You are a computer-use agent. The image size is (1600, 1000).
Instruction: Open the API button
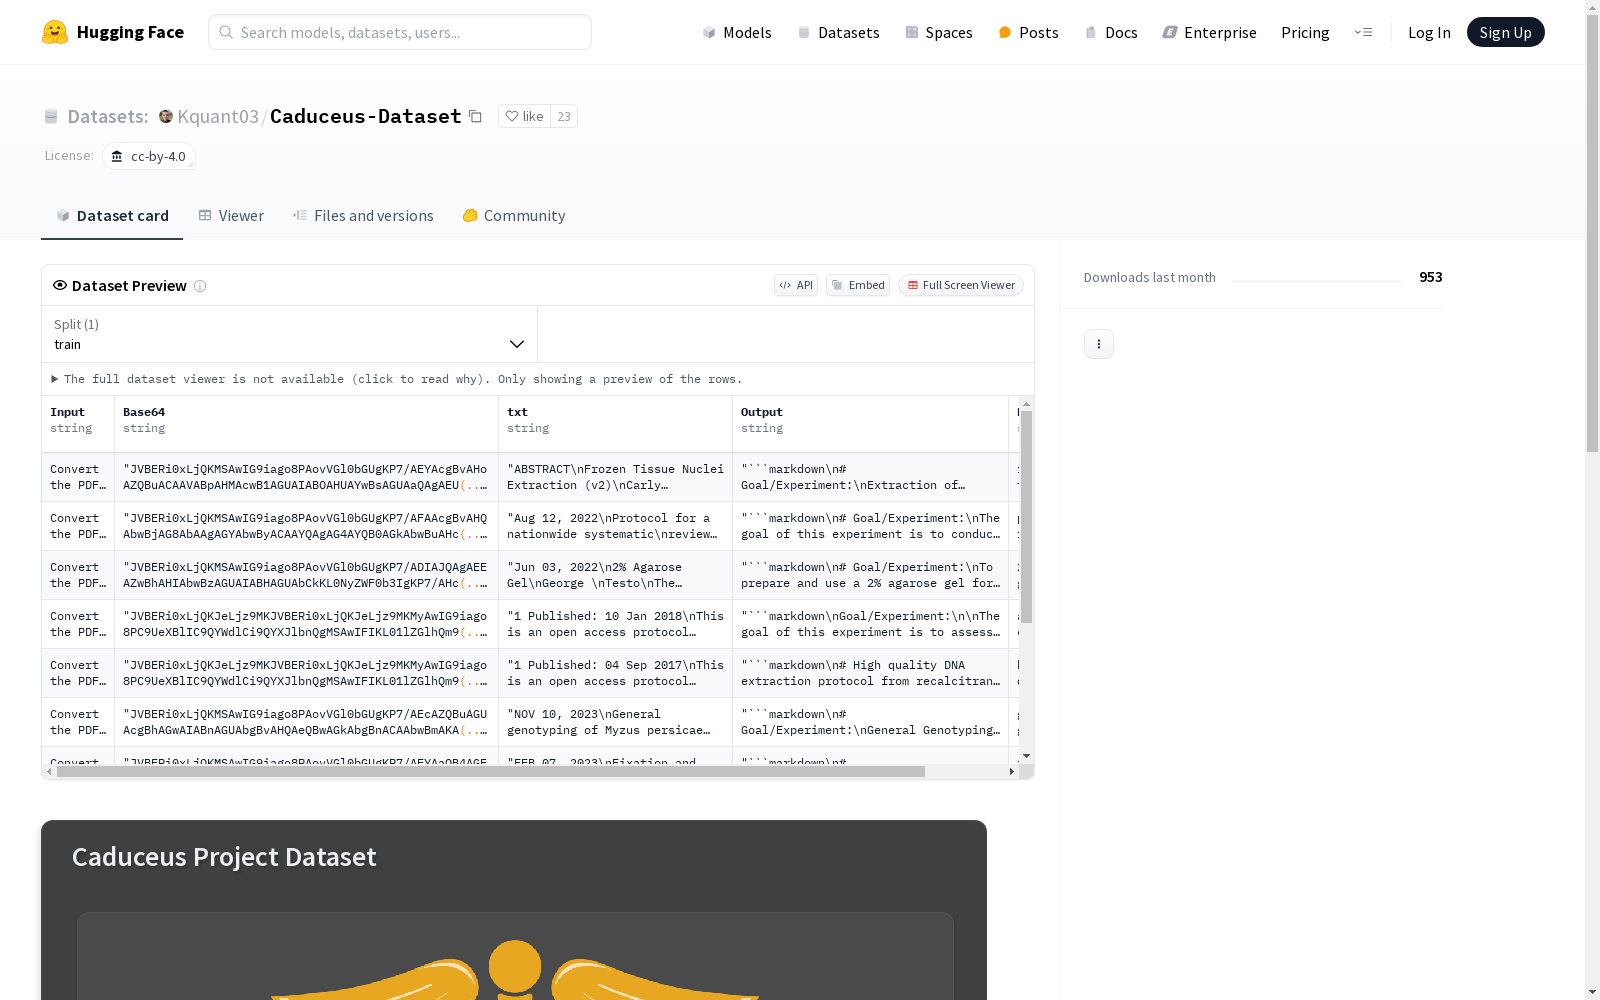point(796,285)
